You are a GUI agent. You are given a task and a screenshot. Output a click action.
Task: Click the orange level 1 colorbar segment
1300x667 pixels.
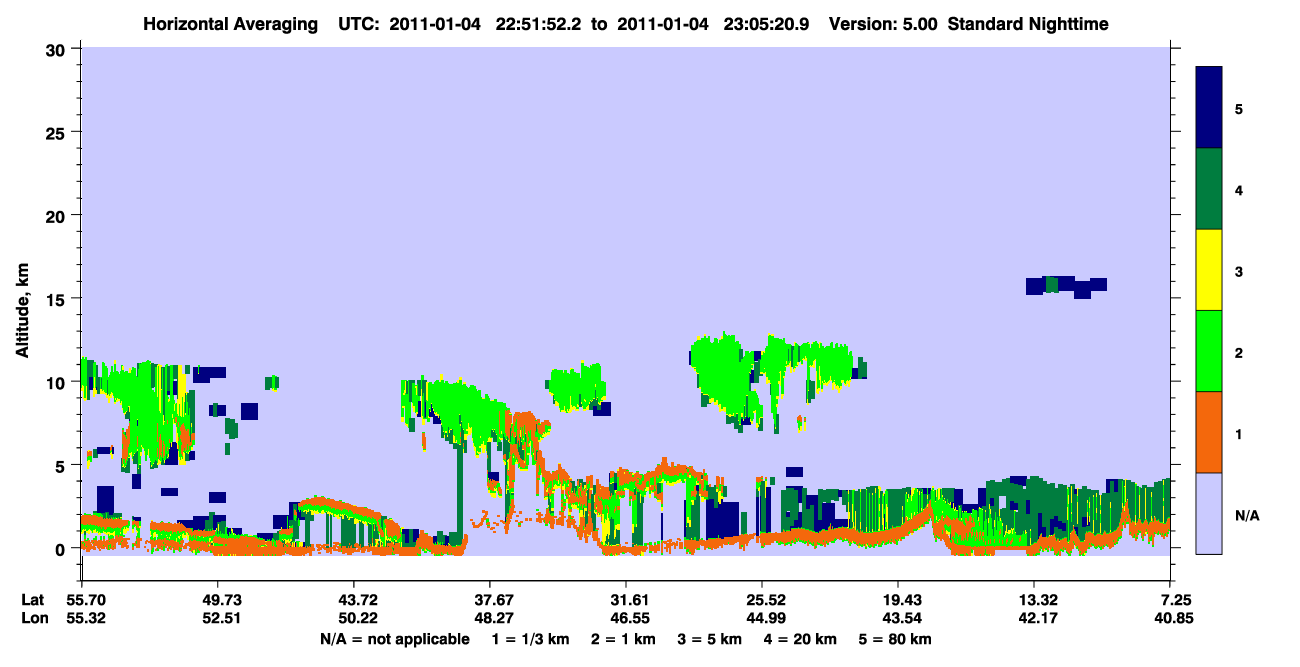click(x=1209, y=432)
